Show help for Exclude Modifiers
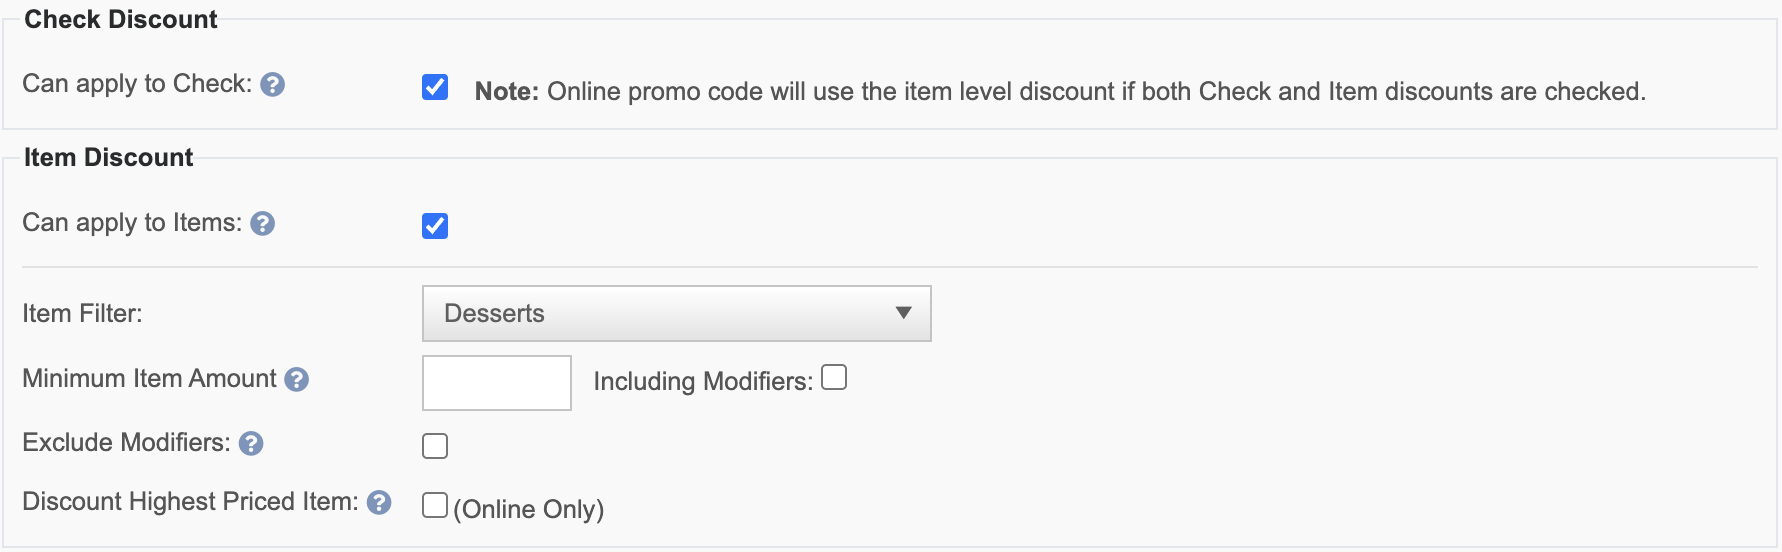 point(251,444)
